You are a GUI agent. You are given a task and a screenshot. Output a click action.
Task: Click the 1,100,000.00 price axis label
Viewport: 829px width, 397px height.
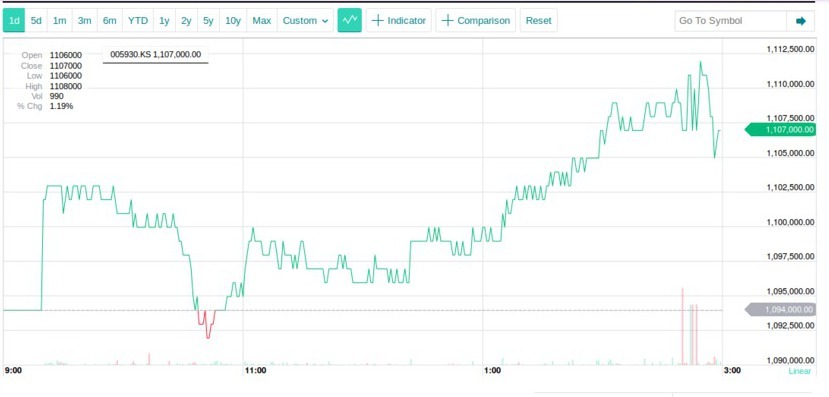tap(790, 223)
